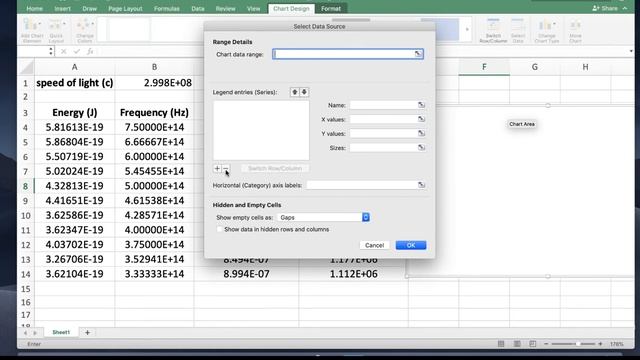
Task: Collapse the ribbon with the chevron
Action: [x=625, y=8]
